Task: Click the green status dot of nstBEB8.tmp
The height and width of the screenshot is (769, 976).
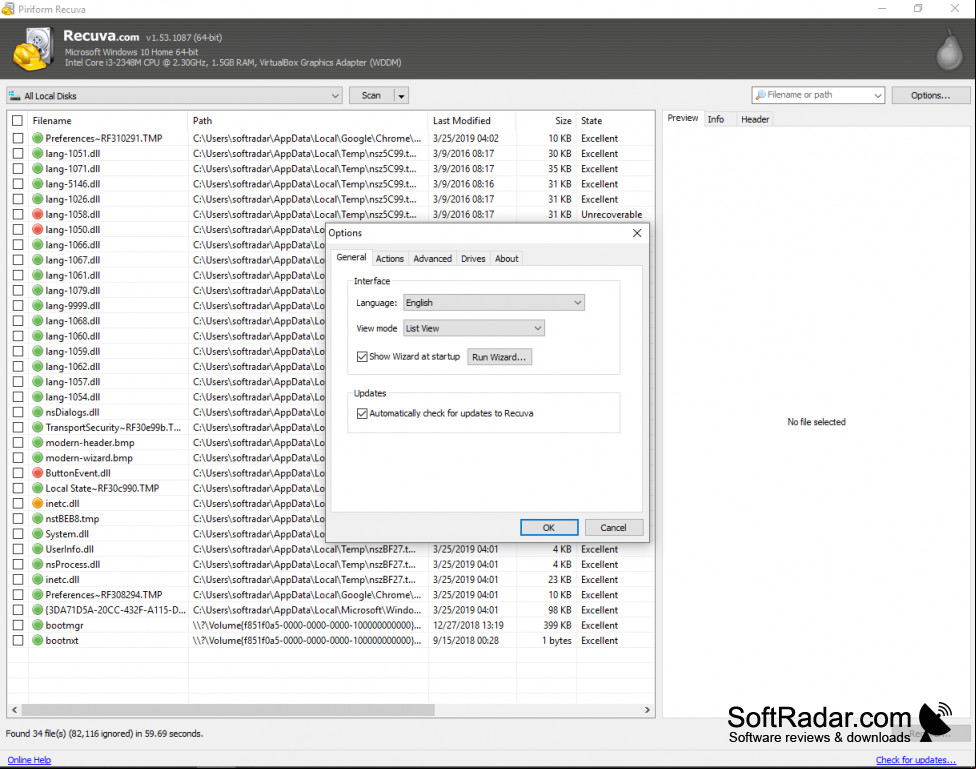Action: pos(37,519)
